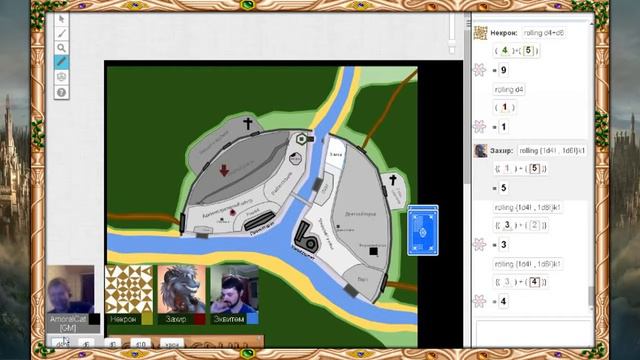Click the 'rolling d4' formula in chat
This screenshot has height=360, width=640.
pyautogui.click(x=509, y=89)
